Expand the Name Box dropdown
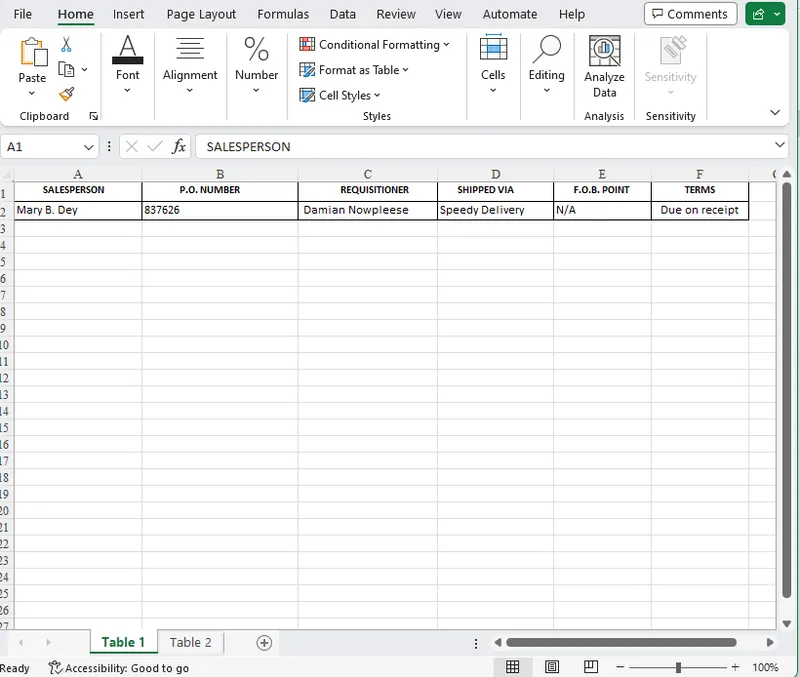The width and height of the screenshot is (800, 677). pos(88,147)
